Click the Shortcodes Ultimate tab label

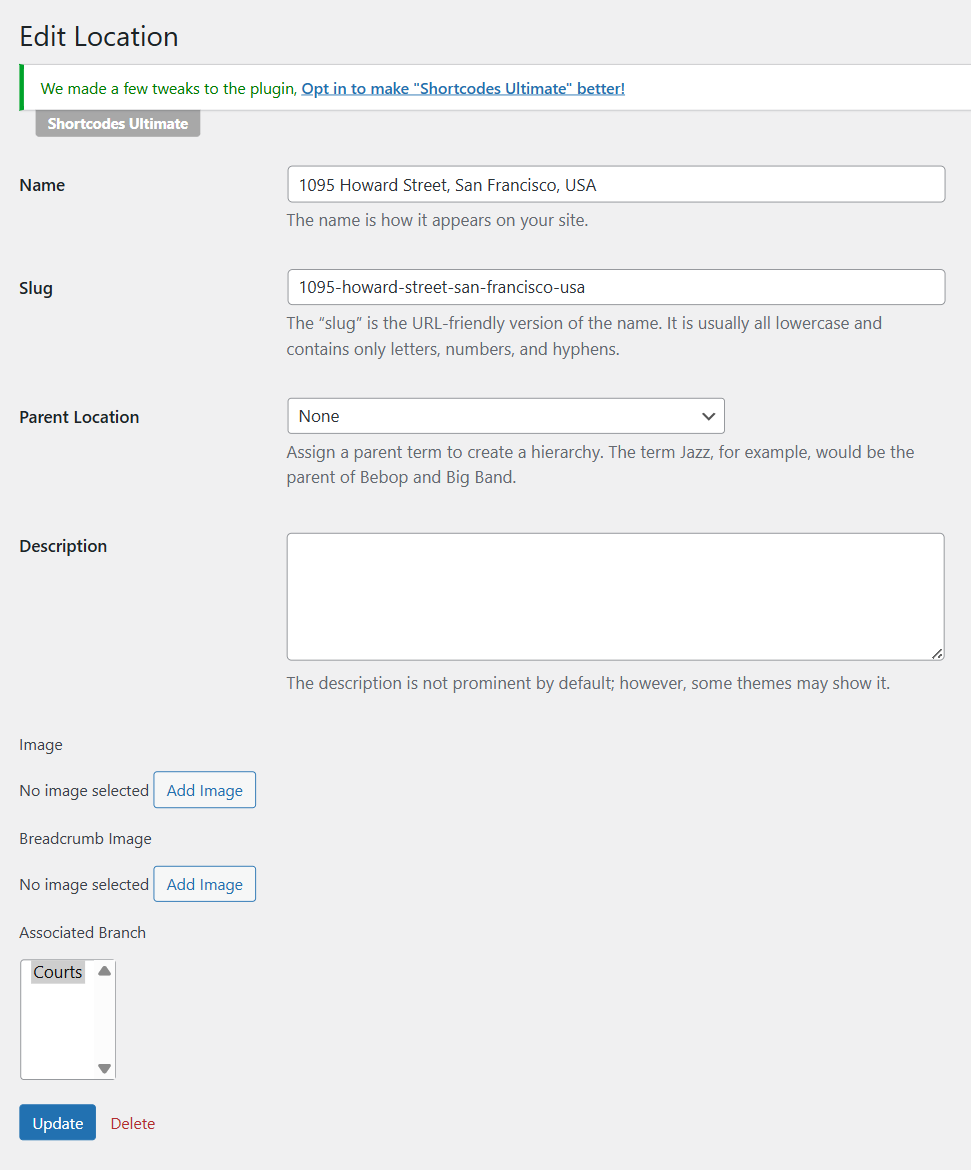click(x=118, y=124)
